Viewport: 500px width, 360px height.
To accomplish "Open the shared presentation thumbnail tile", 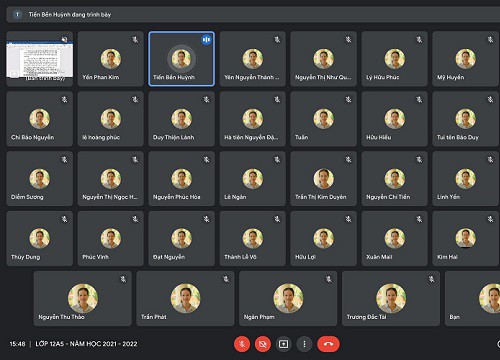I will pos(40,59).
